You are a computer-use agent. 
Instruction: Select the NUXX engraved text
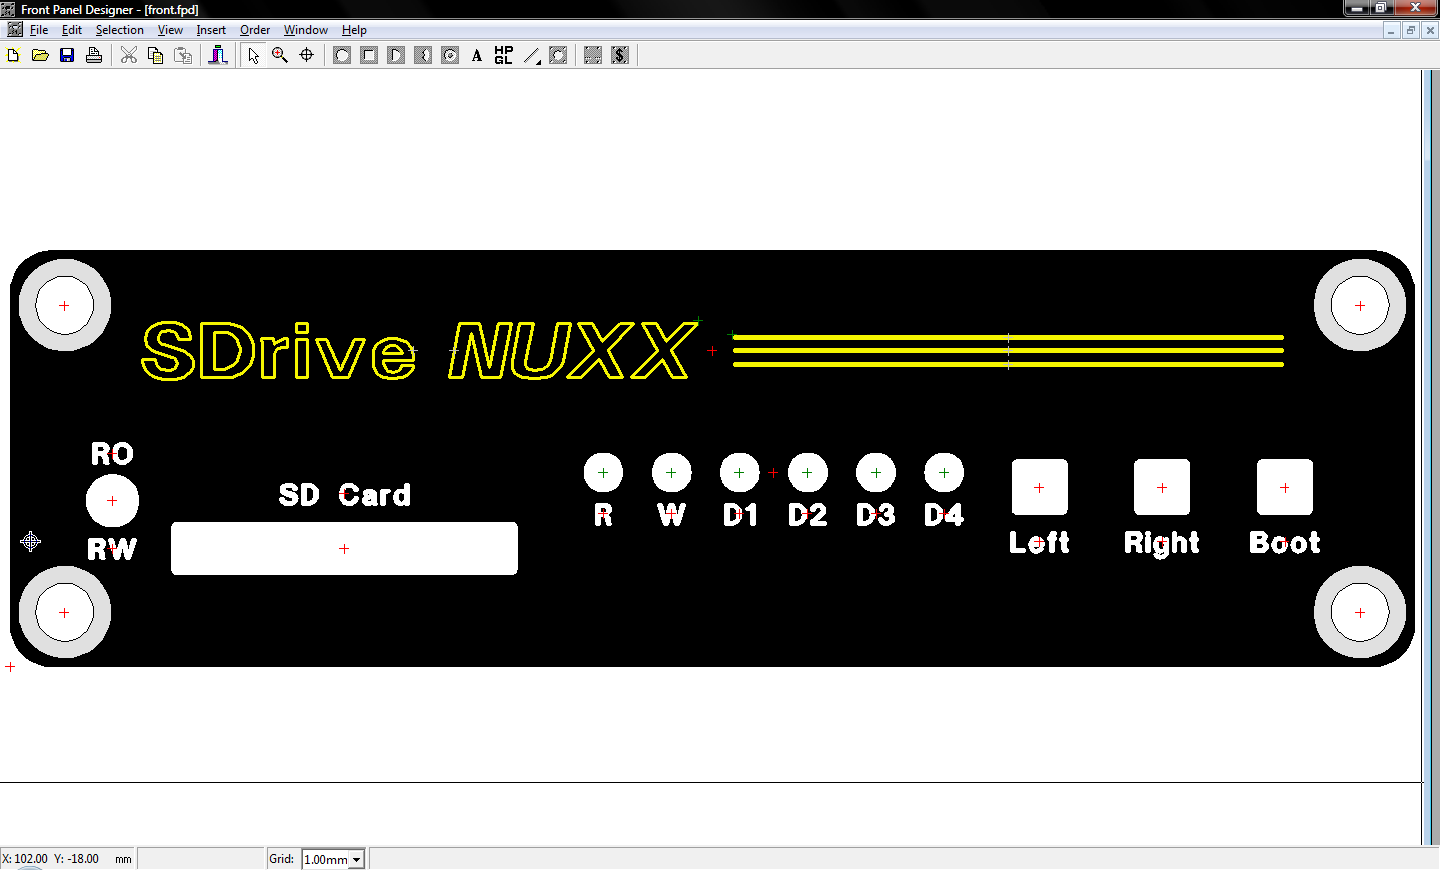click(x=572, y=350)
